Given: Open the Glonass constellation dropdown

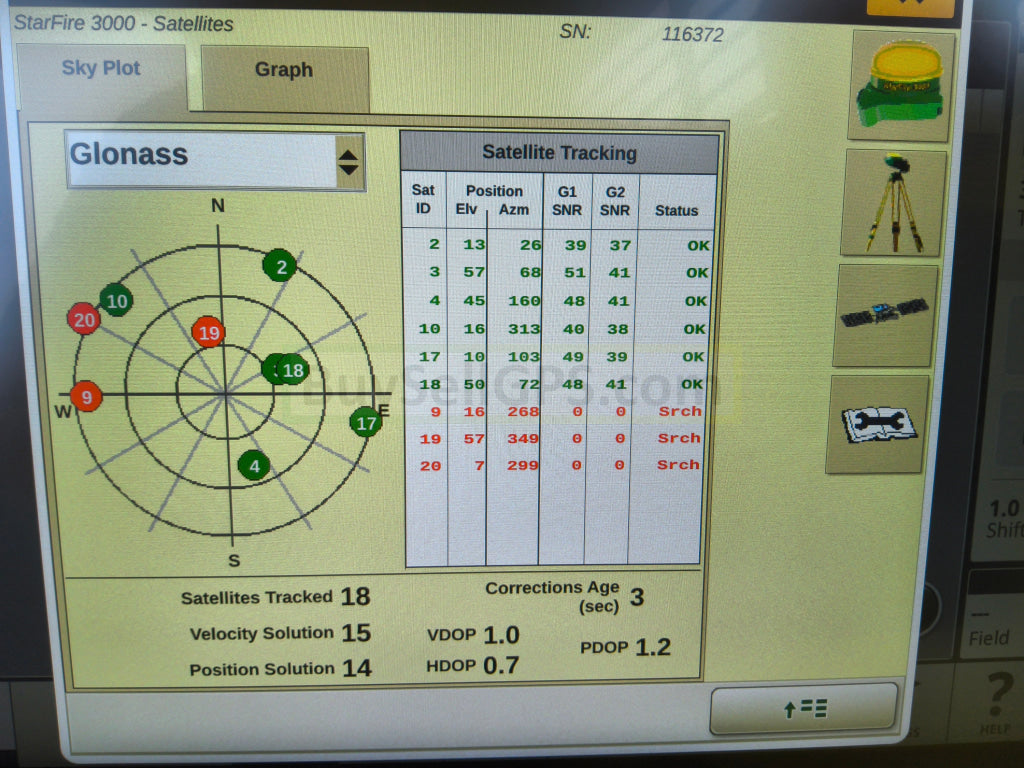Looking at the screenshot, I should pos(215,161).
